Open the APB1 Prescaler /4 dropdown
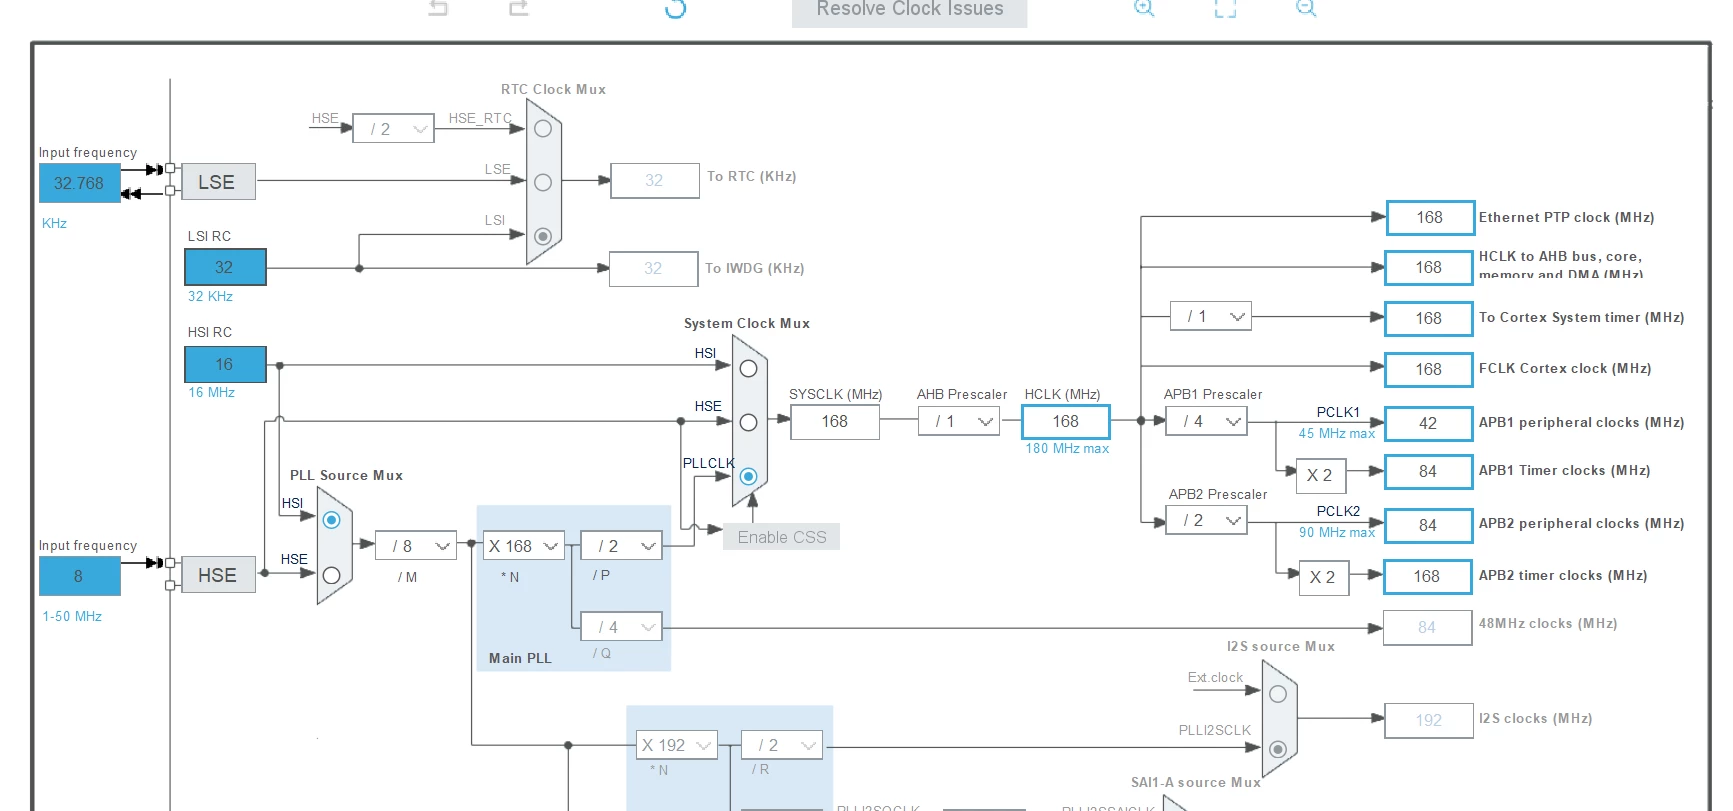 pos(1207,422)
